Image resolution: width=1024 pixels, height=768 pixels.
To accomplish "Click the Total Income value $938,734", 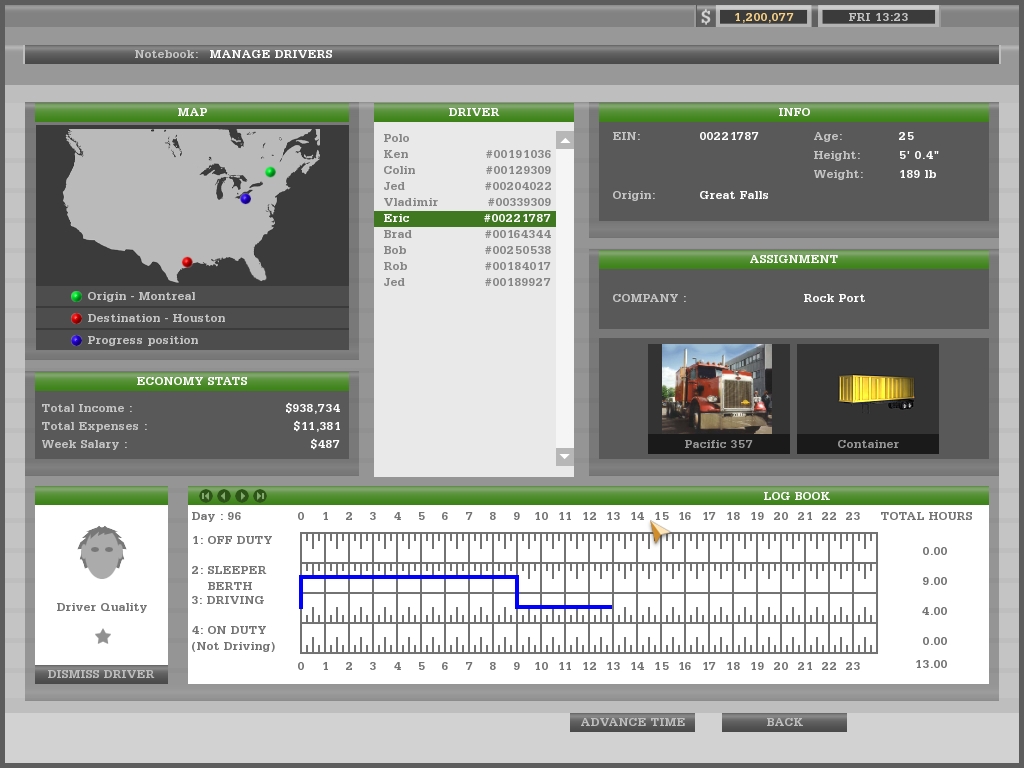I will tap(313, 408).
